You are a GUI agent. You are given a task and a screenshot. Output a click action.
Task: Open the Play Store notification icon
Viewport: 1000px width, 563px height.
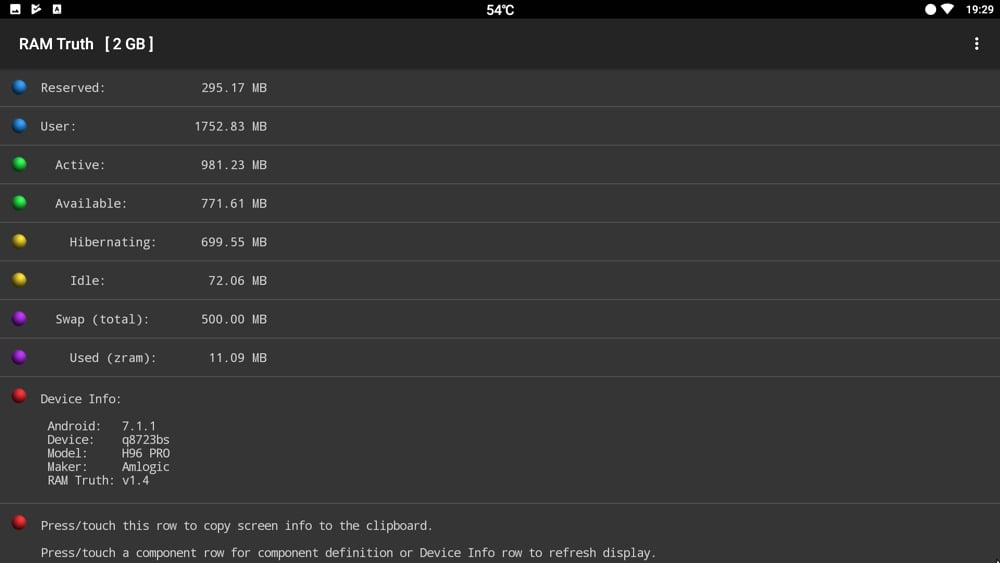36,9
